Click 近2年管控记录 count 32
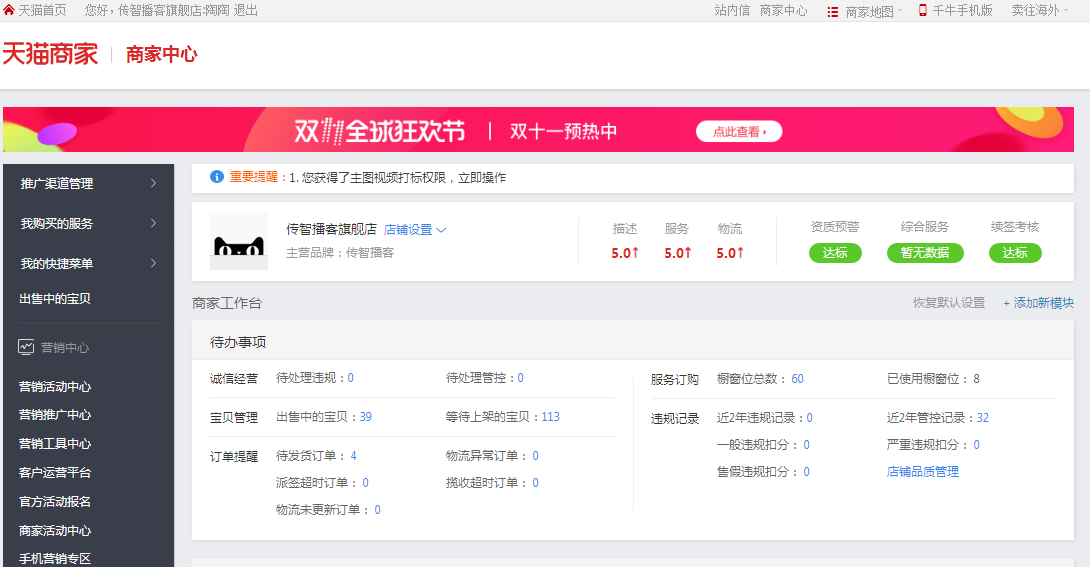Screen dimensions: 1090x567 [983, 418]
